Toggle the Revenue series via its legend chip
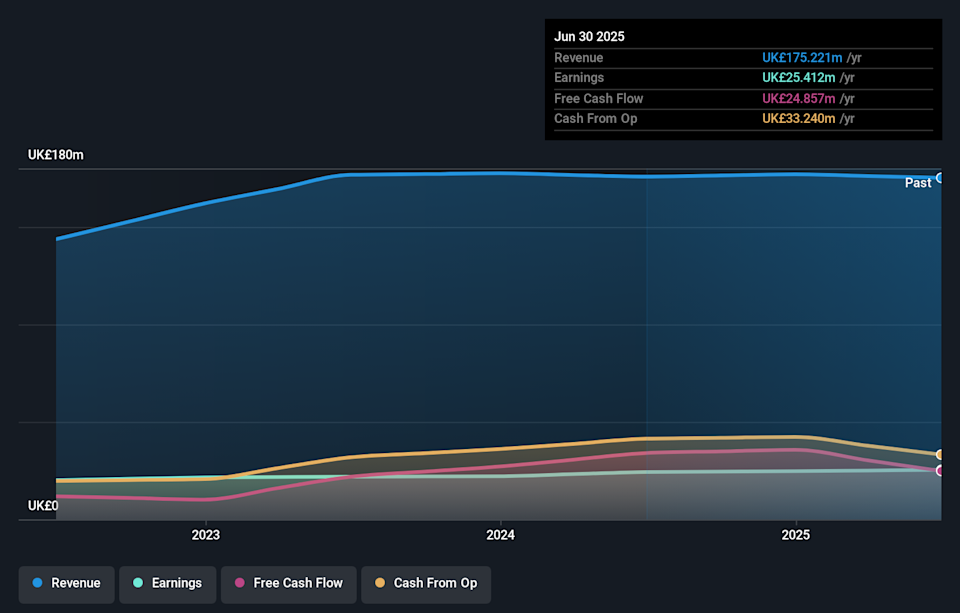Screen dimensions: 960x613 (x=66, y=583)
